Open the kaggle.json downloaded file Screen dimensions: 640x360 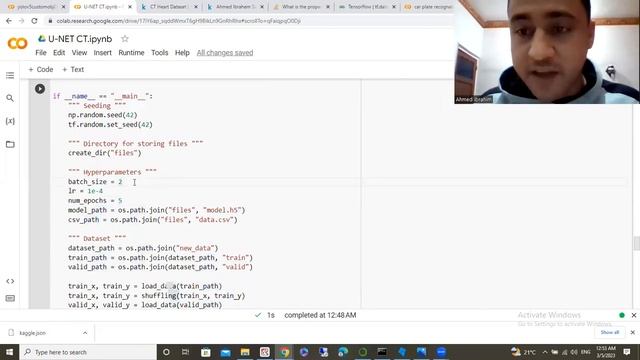pyautogui.click(x=33, y=333)
